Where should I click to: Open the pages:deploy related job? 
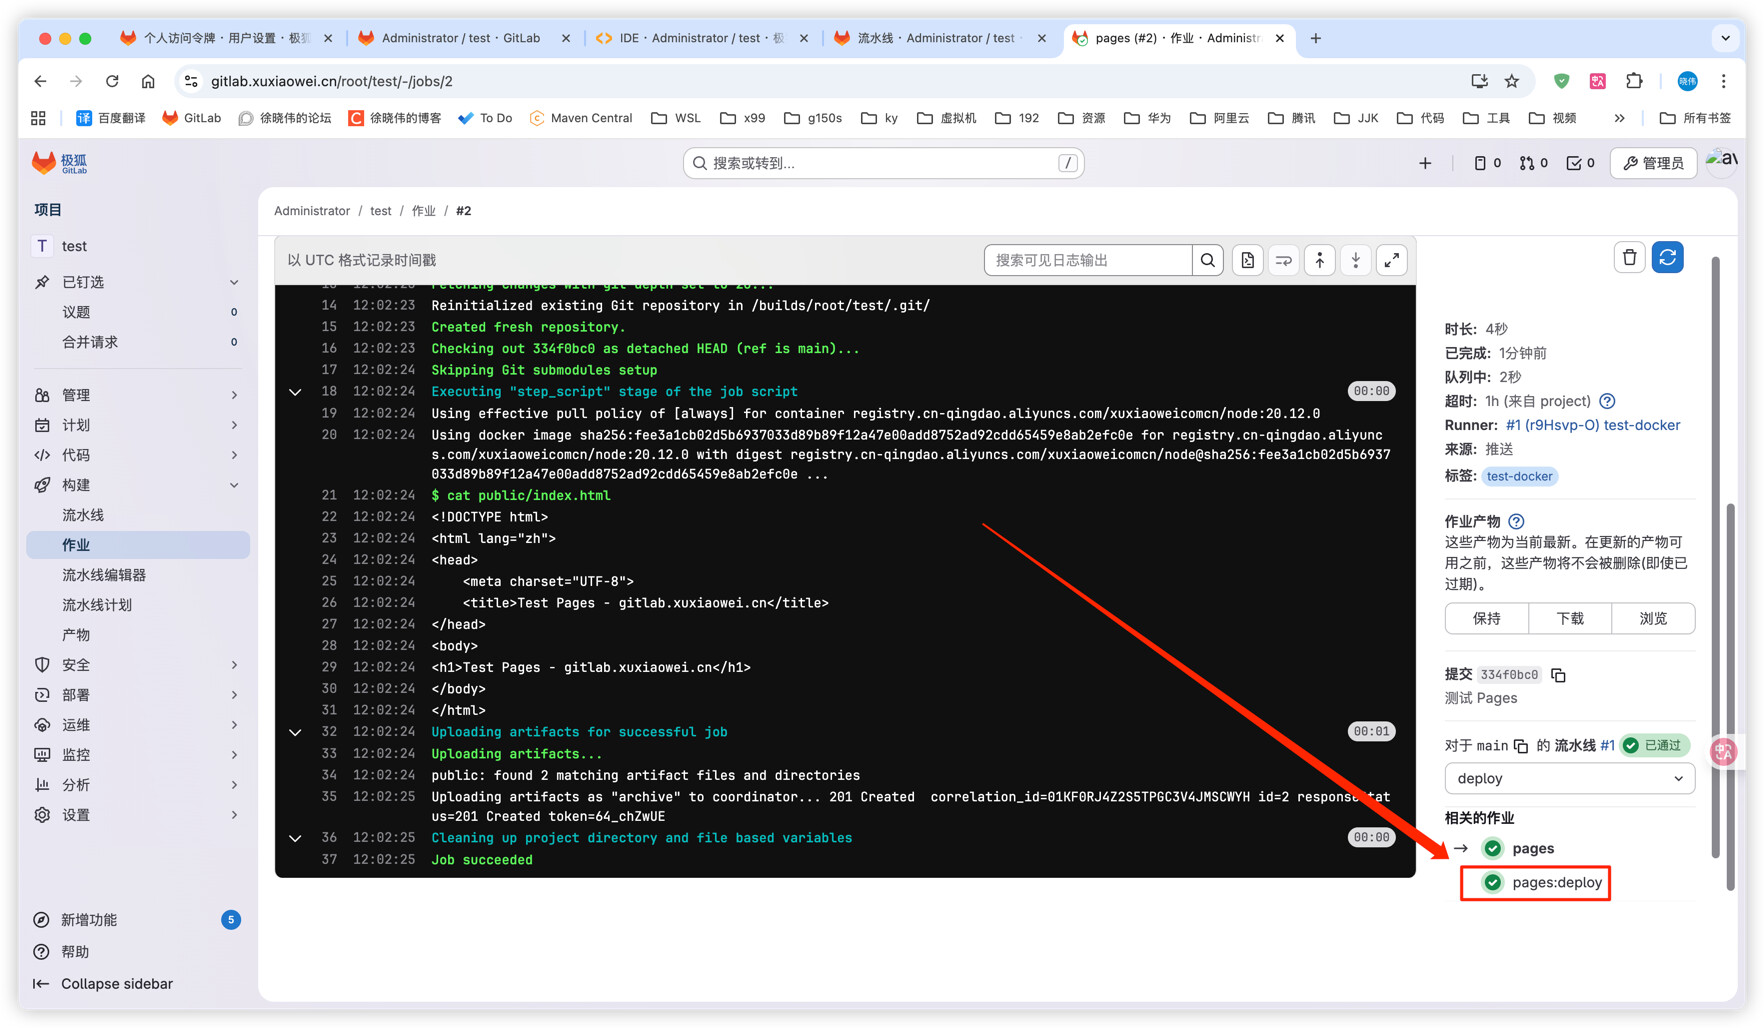[1556, 882]
